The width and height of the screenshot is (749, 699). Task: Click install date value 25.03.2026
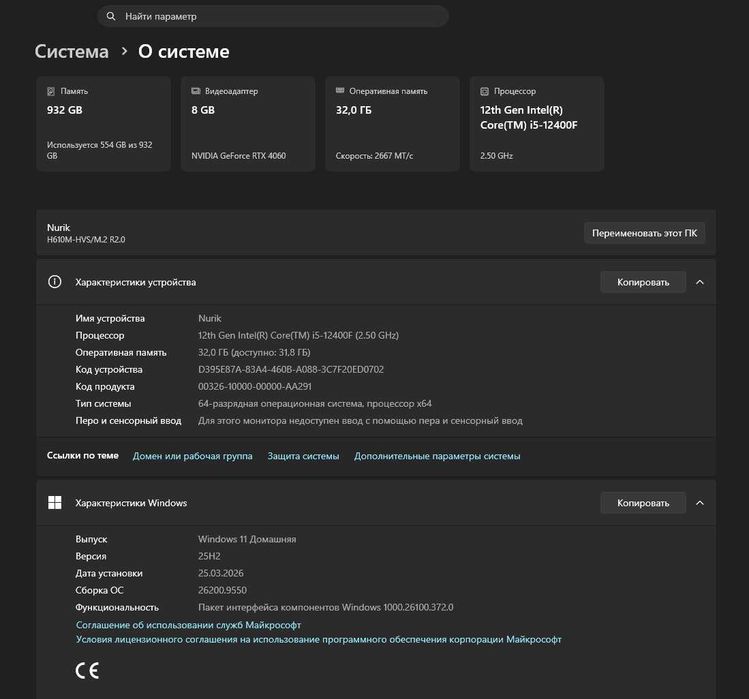221,573
